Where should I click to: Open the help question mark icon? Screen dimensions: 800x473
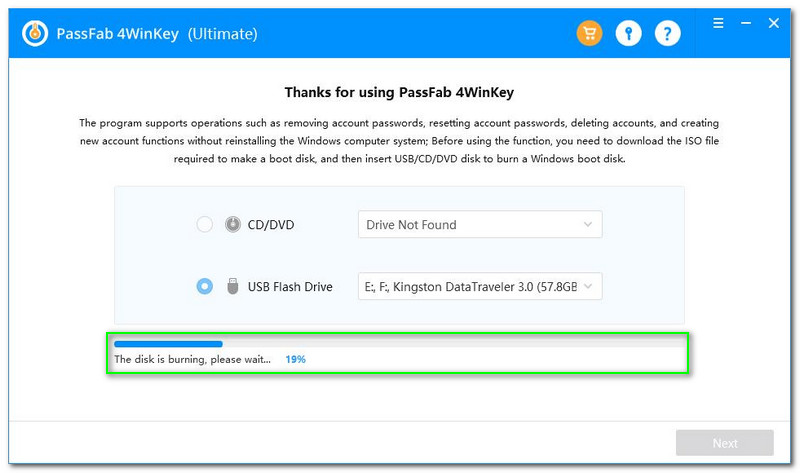667,34
